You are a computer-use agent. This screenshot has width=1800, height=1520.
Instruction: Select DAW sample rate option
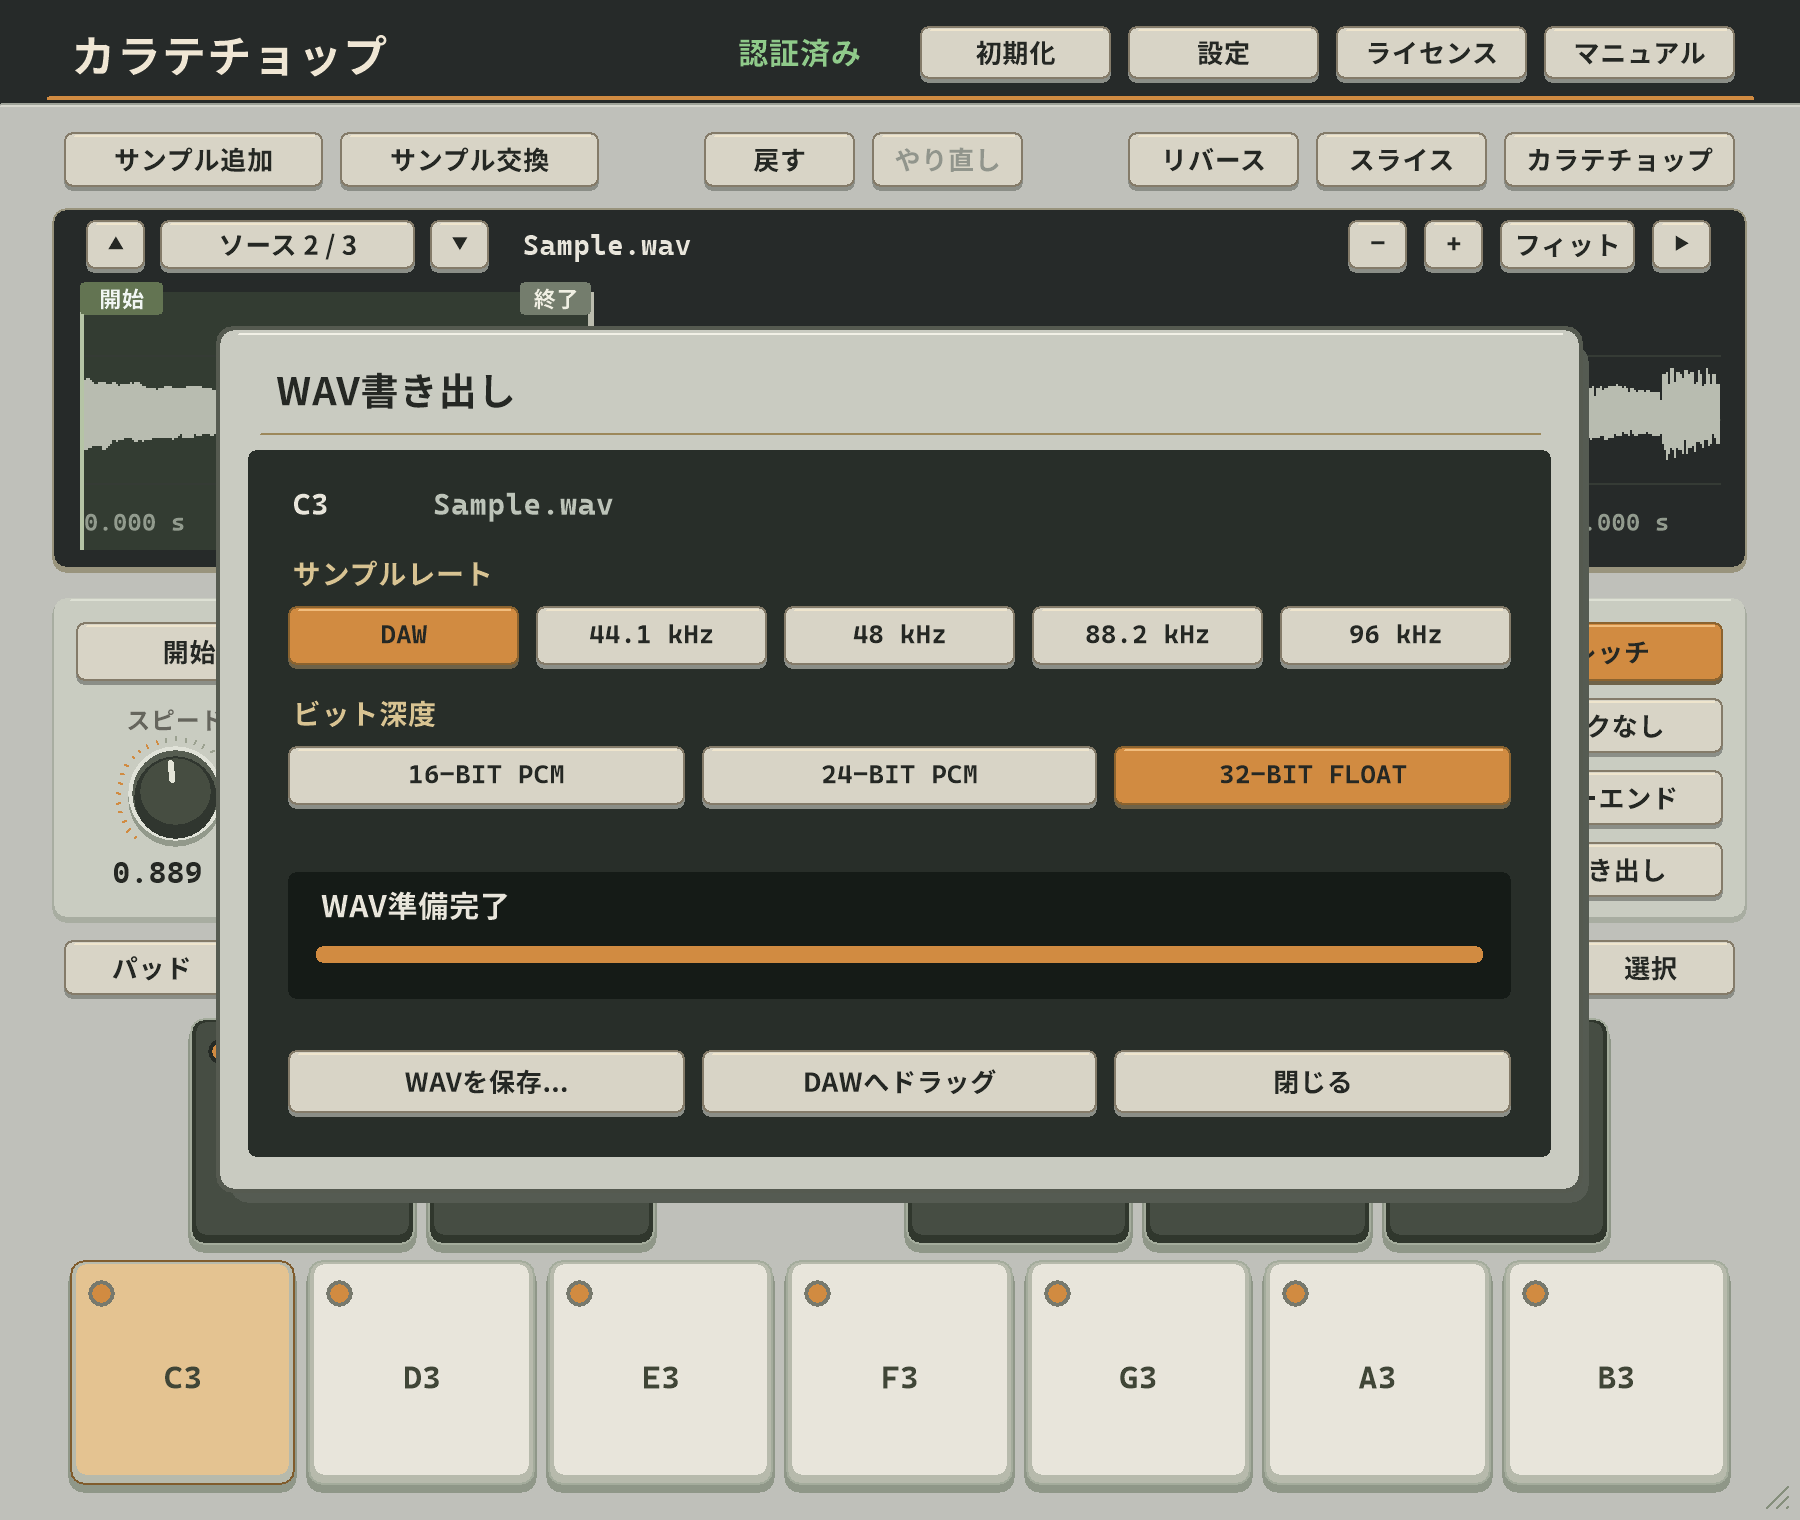tap(403, 635)
